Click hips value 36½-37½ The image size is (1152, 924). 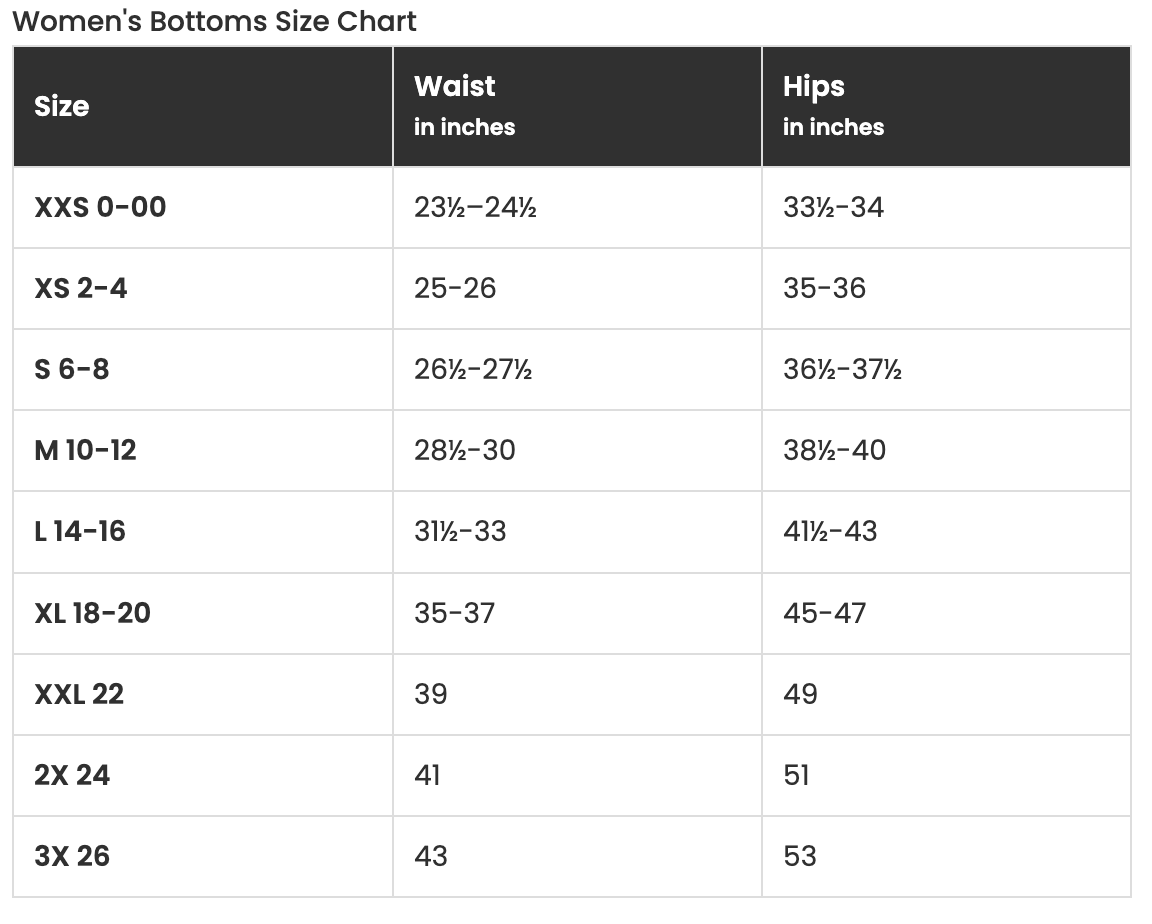(842, 369)
